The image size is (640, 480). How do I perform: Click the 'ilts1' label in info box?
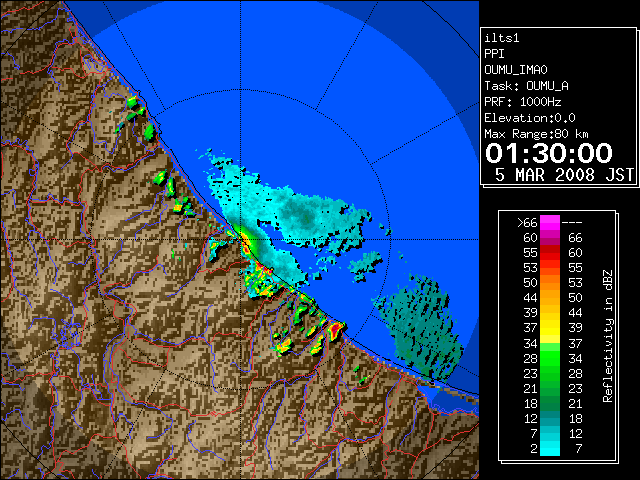(502, 38)
